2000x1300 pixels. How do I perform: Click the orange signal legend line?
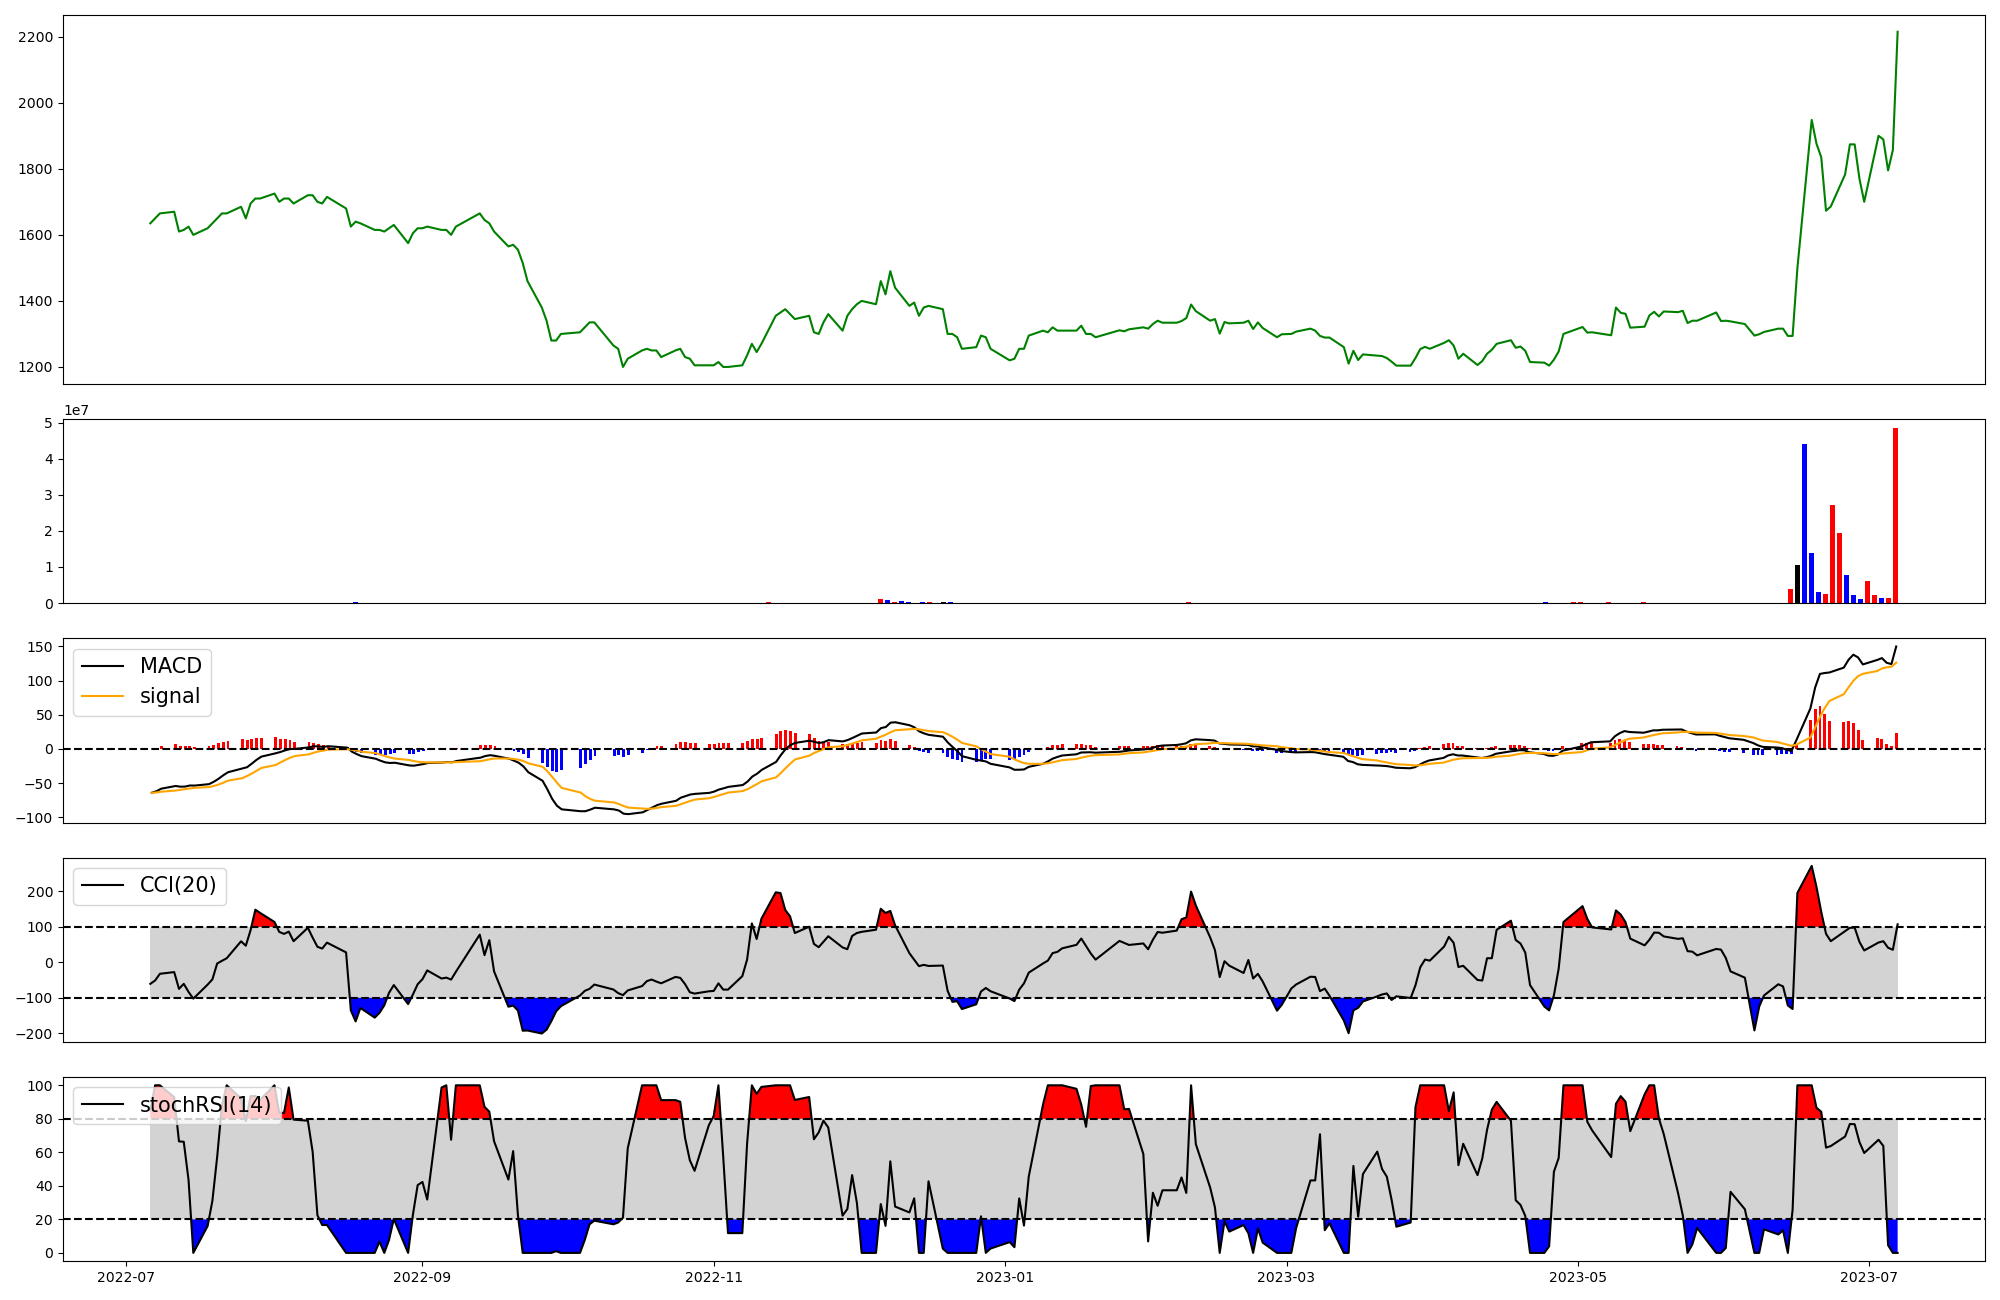[x=102, y=696]
